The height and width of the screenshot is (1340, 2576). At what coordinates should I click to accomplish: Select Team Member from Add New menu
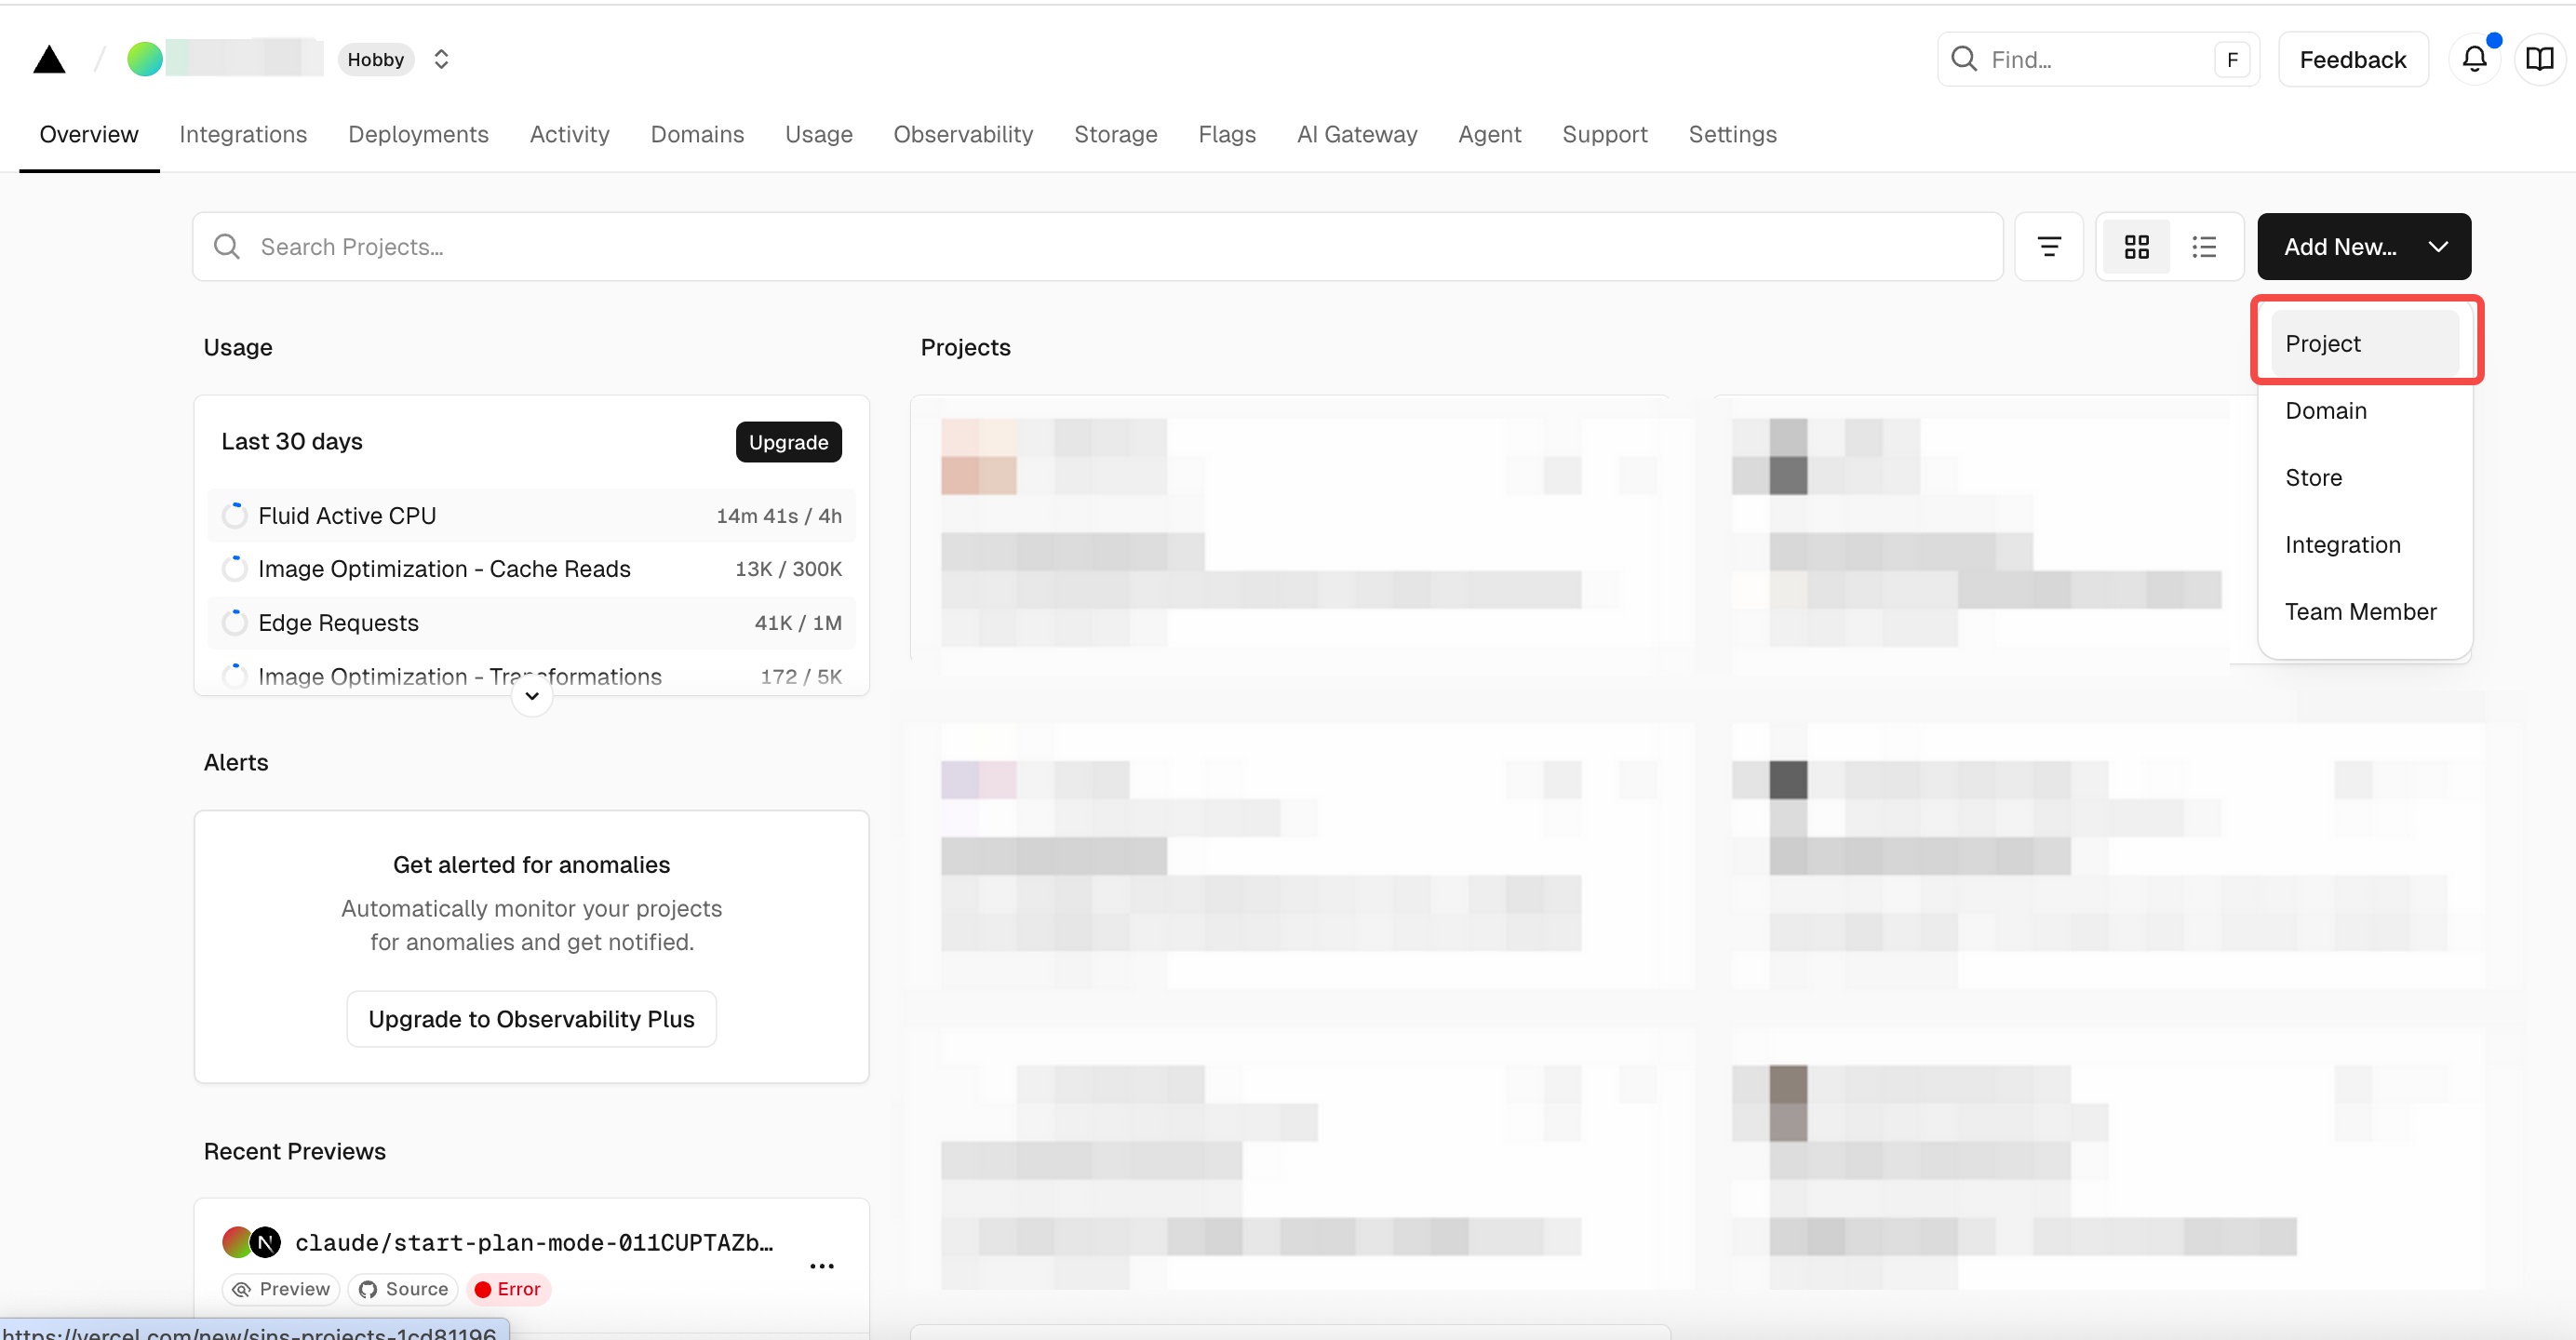(2364, 611)
